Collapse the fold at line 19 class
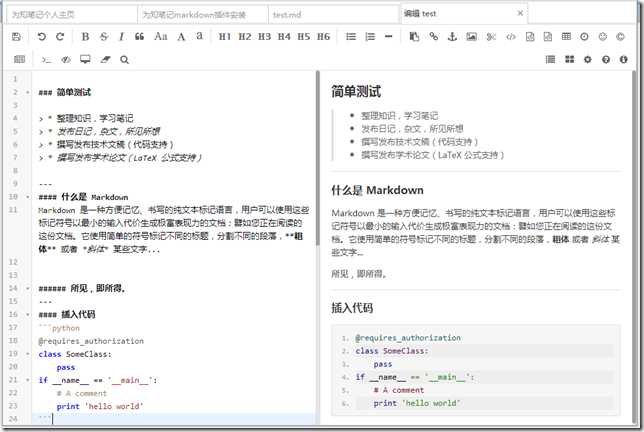The image size is (644, 432). click(28, 354)
